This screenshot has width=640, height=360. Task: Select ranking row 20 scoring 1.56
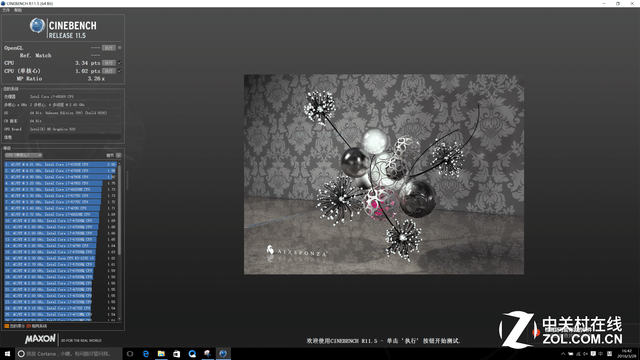point(60,283)
